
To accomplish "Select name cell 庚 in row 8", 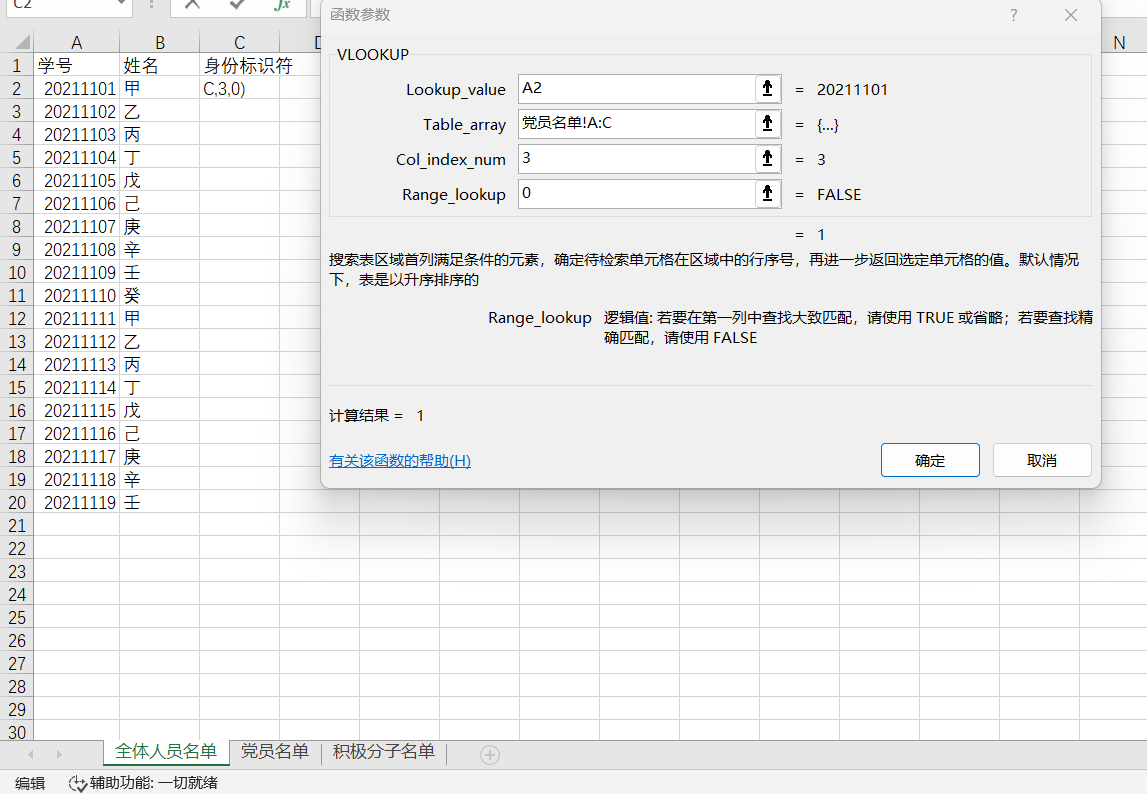I will [x=159, y=227].
